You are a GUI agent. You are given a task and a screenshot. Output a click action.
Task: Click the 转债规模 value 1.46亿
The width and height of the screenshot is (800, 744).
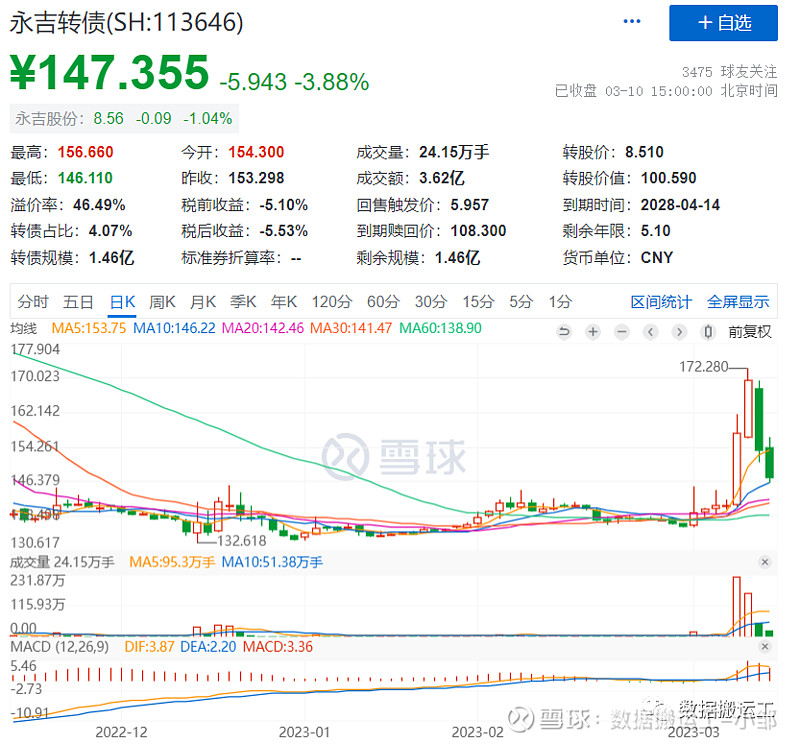pyautogui.click(x=111, y=258)
